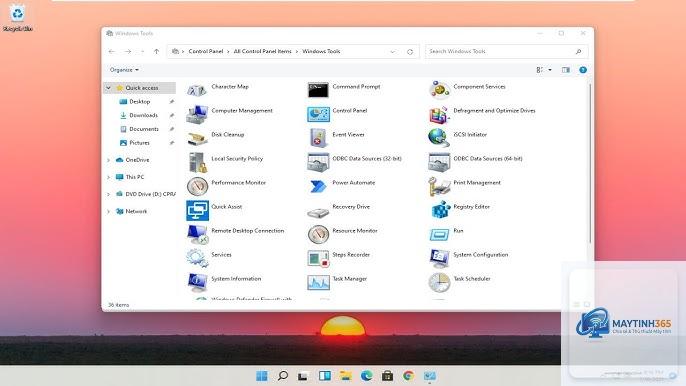Open the Character Map tool icon
This screenshot has height=386, width=686.
pos(197,90)
